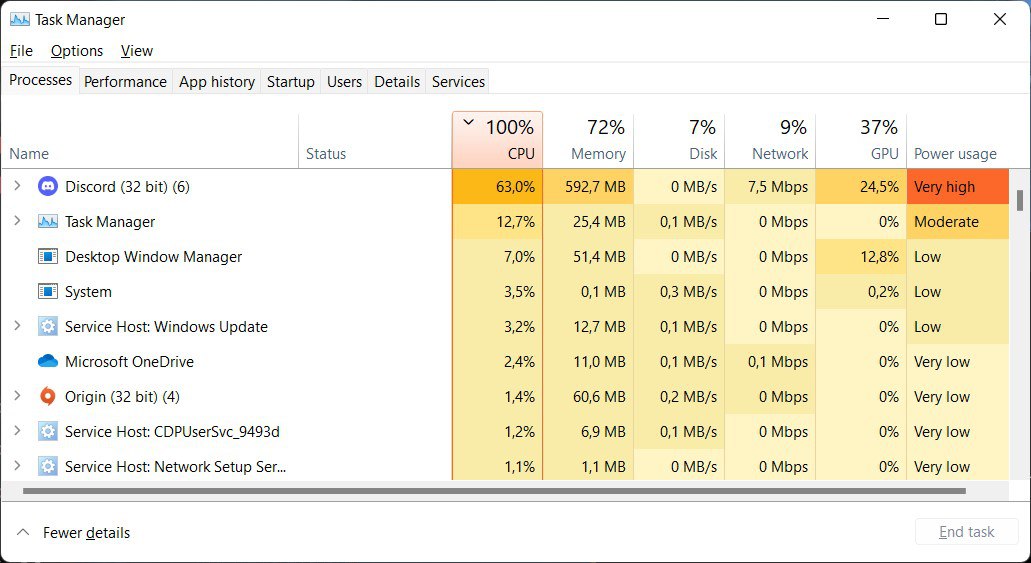Click Desktop Window Manager's 12,8% GPU cell

tap(860, 257)
